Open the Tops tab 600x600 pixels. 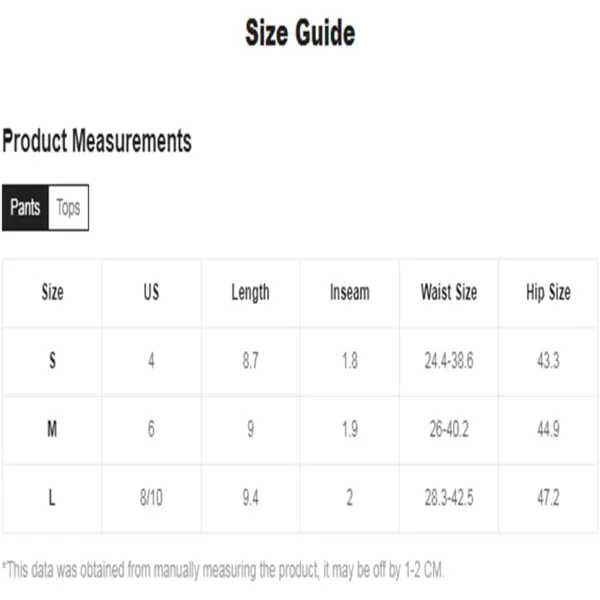(68, 208)
